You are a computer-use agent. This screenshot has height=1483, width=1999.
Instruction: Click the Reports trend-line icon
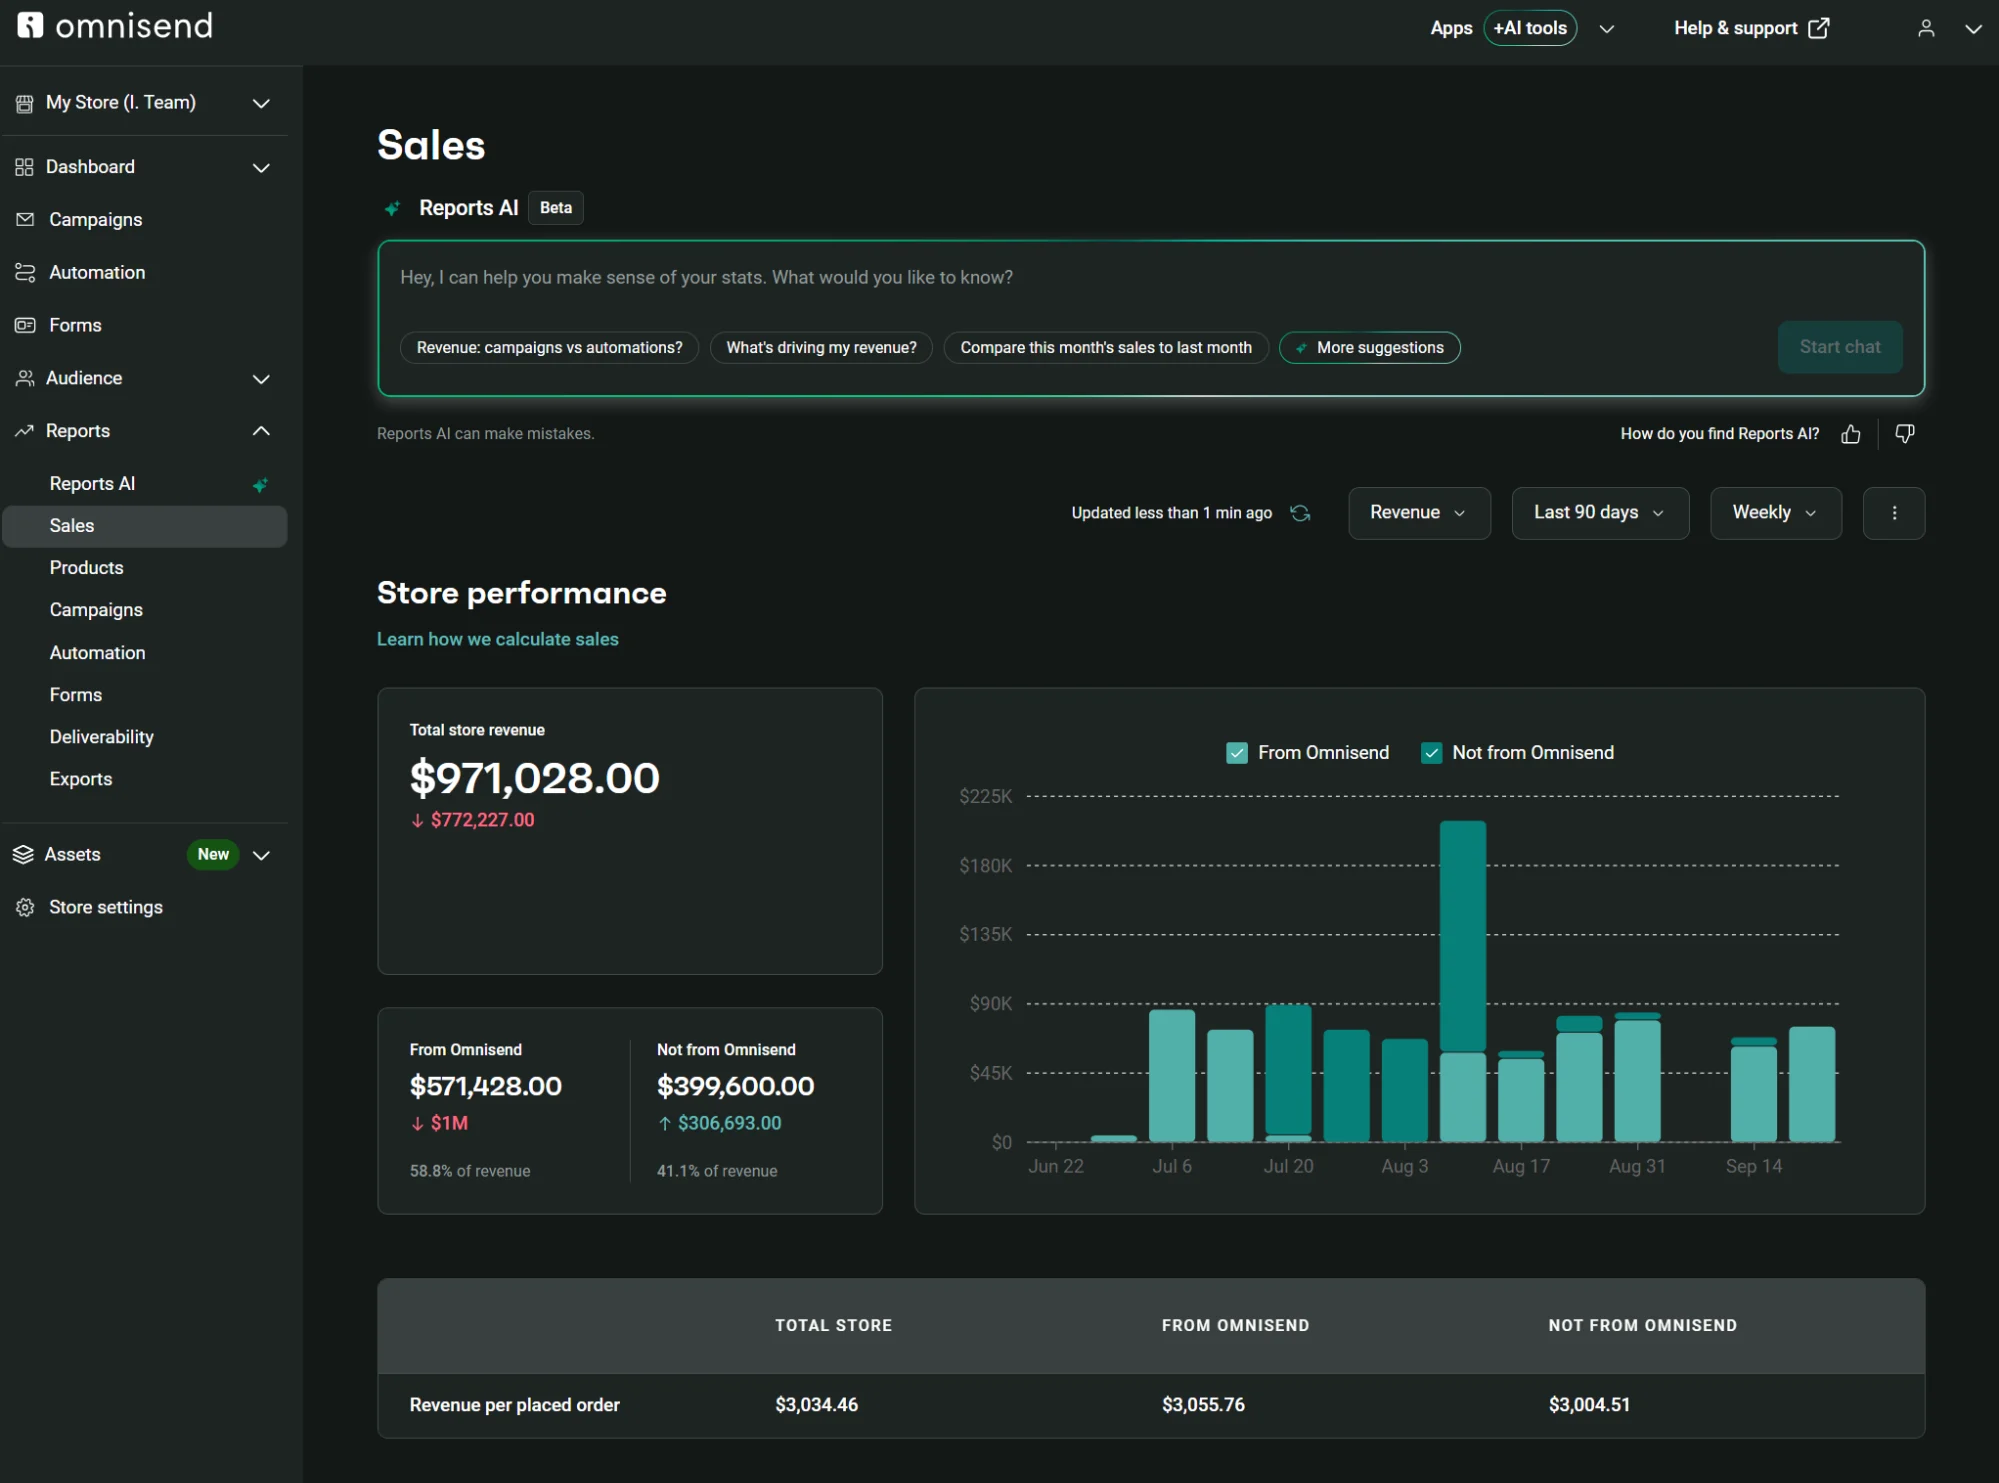[24, 431]
